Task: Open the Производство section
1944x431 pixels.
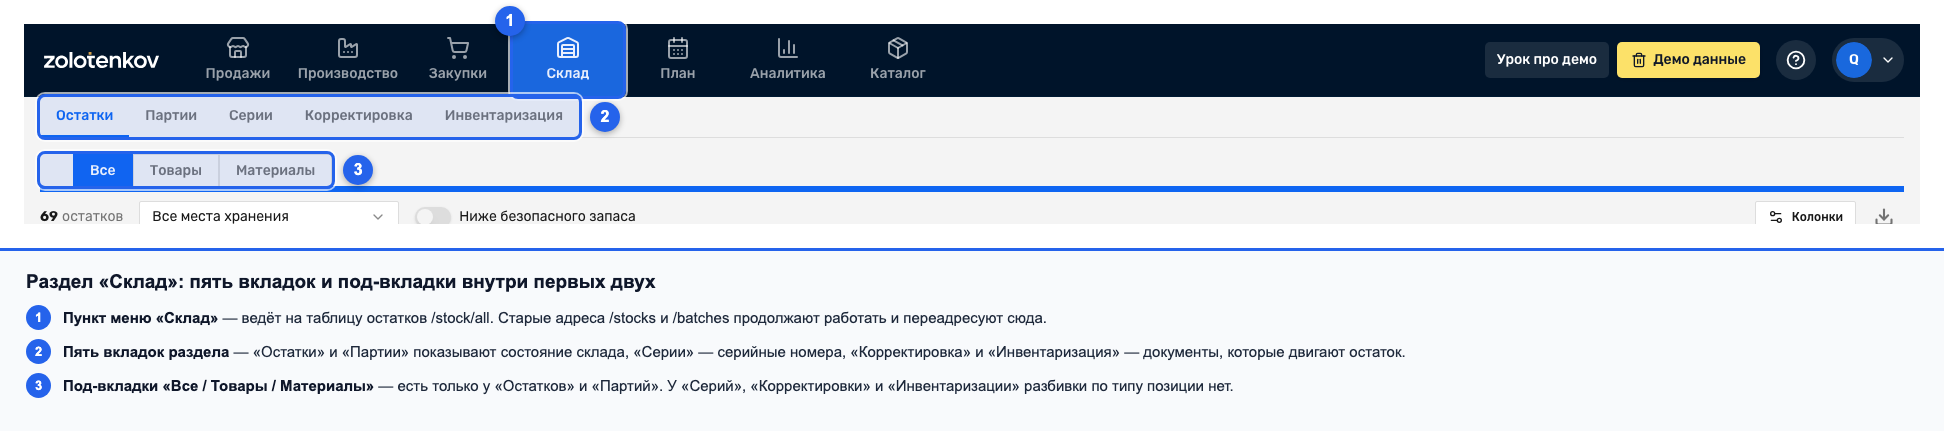Action: click(348, 60)
